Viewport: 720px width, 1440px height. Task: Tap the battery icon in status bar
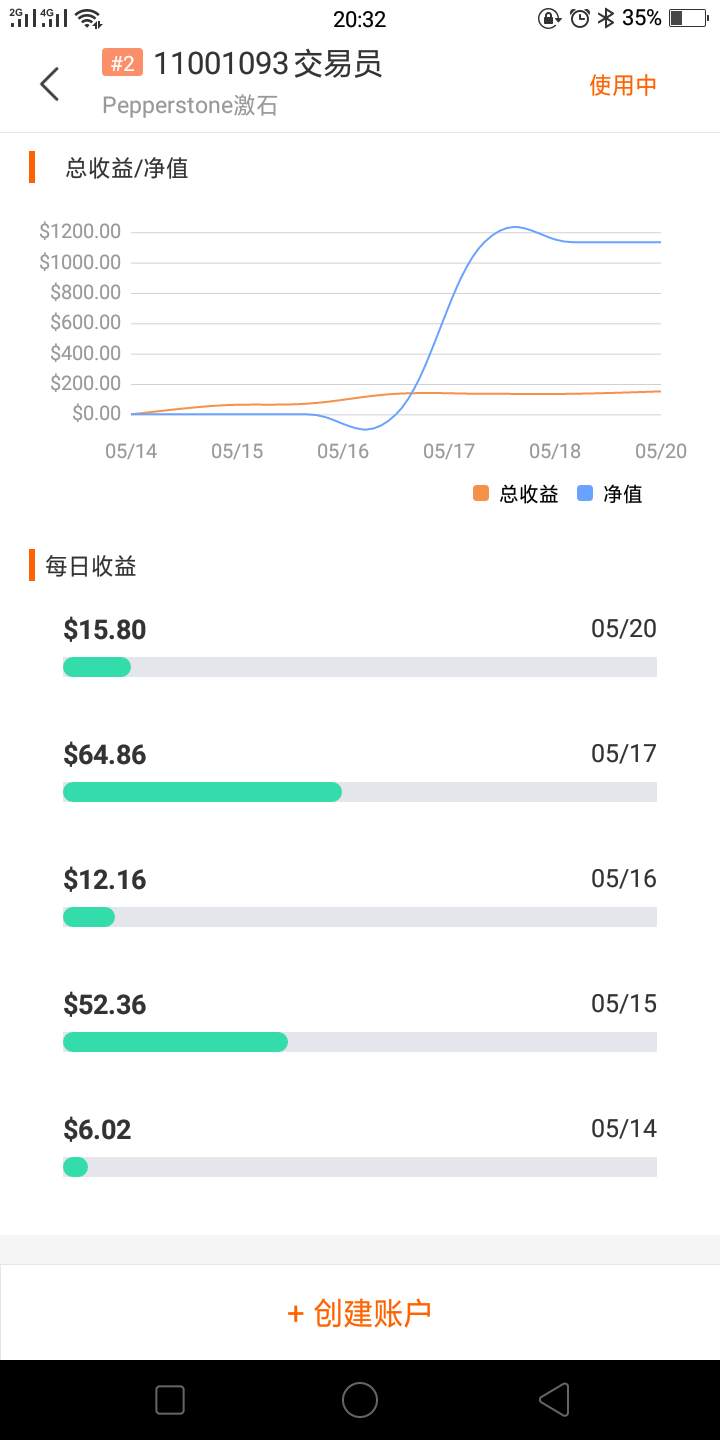[688, 18]
